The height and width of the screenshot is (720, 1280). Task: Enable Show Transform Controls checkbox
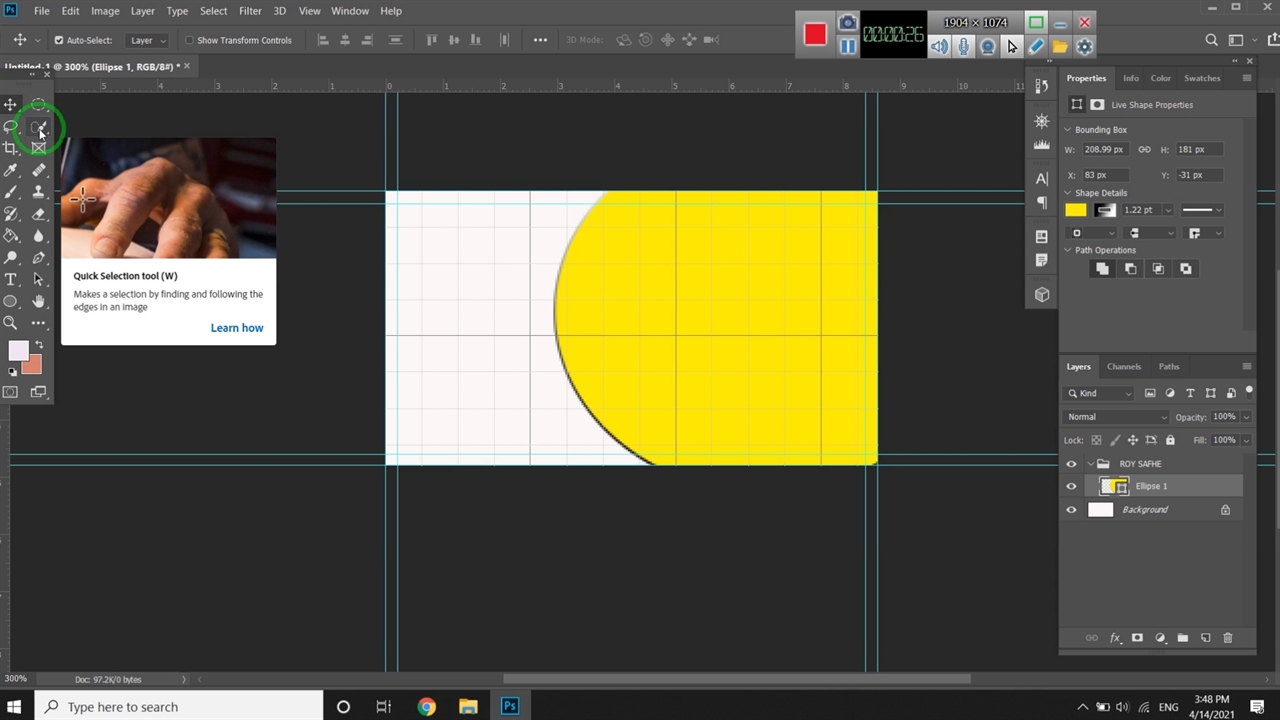click(x=189, y=41)
